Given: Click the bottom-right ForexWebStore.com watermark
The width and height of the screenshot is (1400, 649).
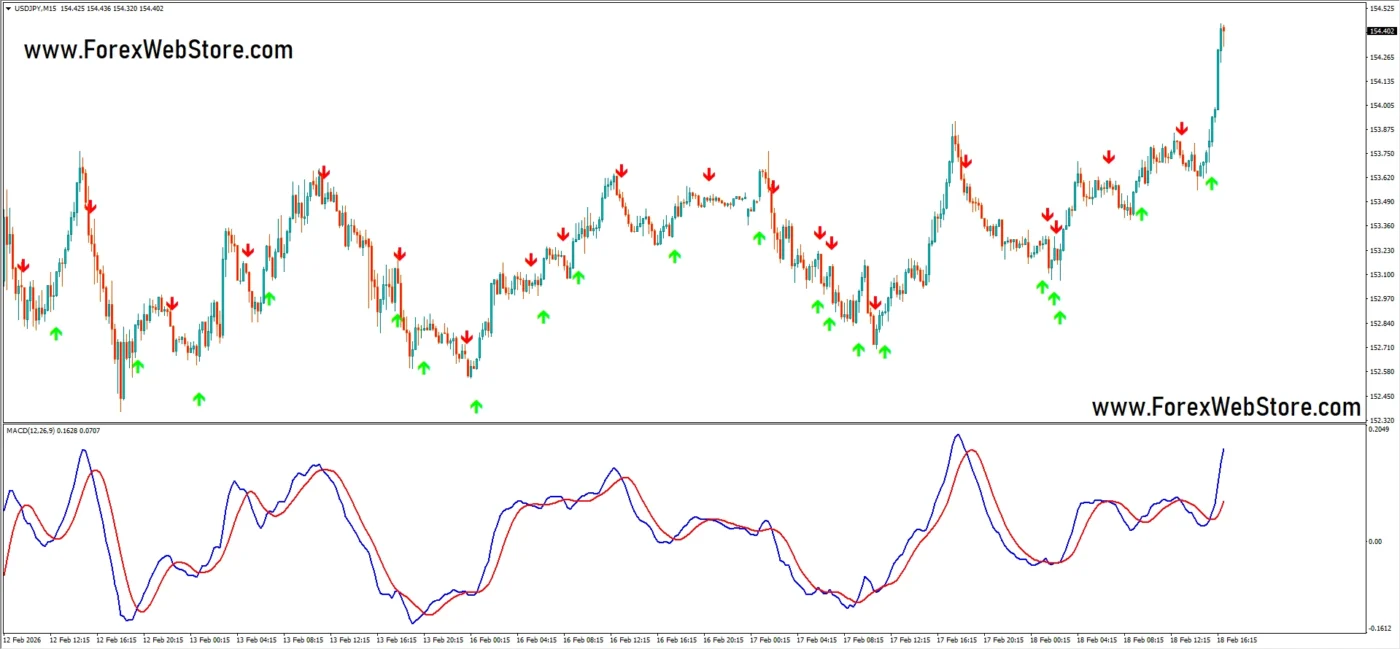Looking at the screenshot, I should pyautogui.click(x=1226, y=407).
